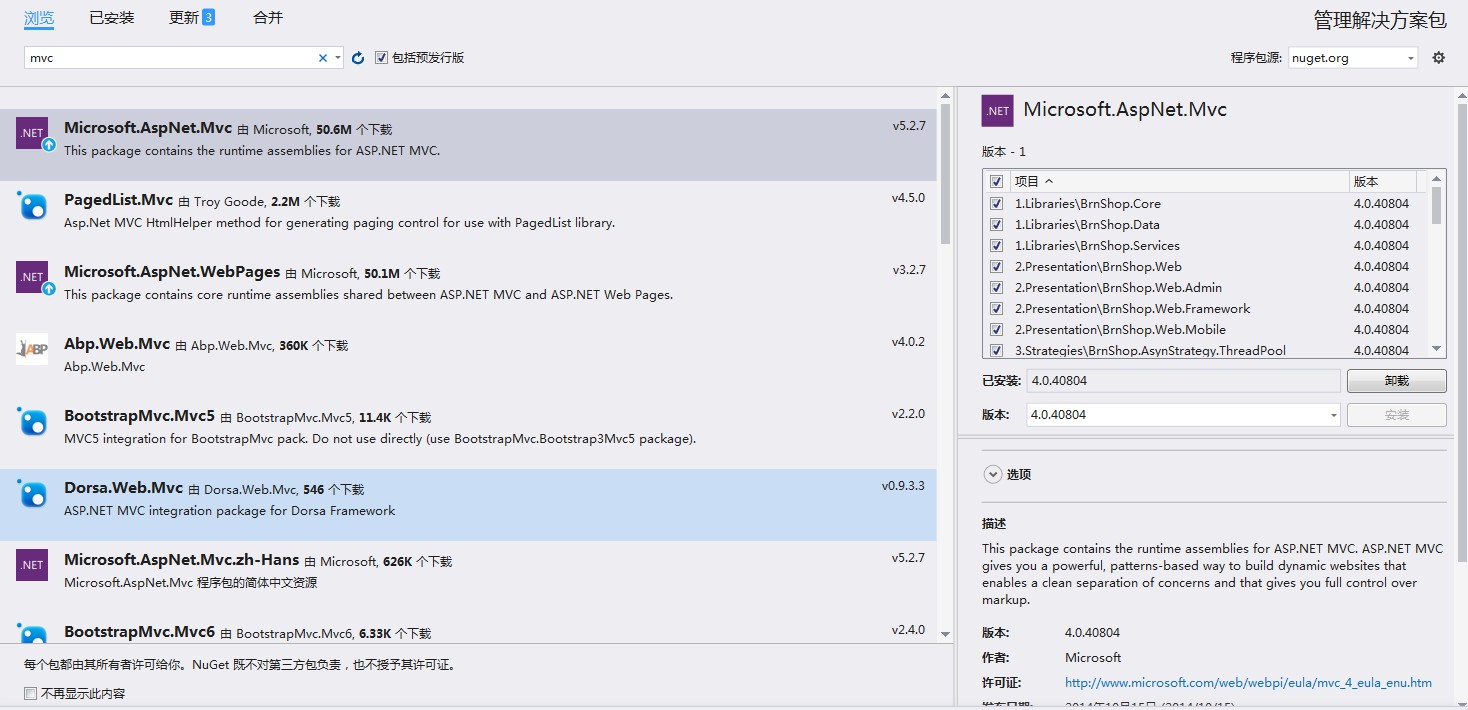Select the BootstrapMvc.Mvc6 package title

pos(140,632)
